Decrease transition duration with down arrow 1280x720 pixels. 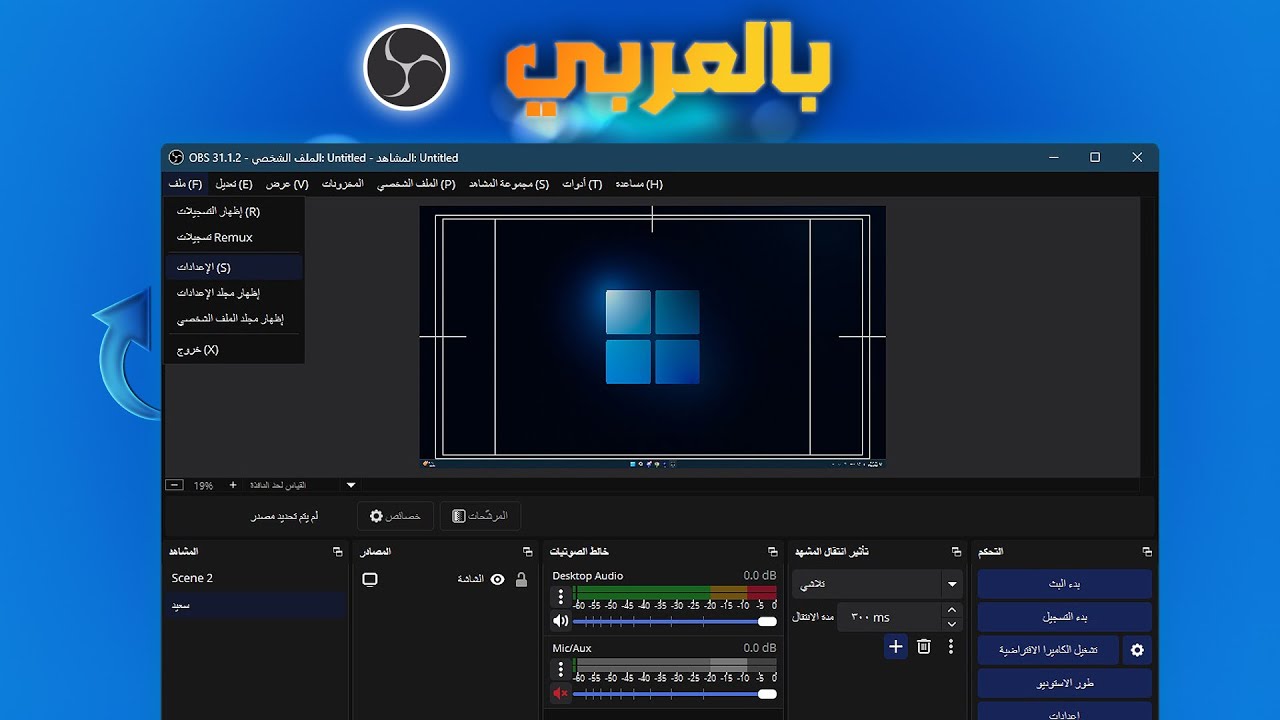point(952,624)
